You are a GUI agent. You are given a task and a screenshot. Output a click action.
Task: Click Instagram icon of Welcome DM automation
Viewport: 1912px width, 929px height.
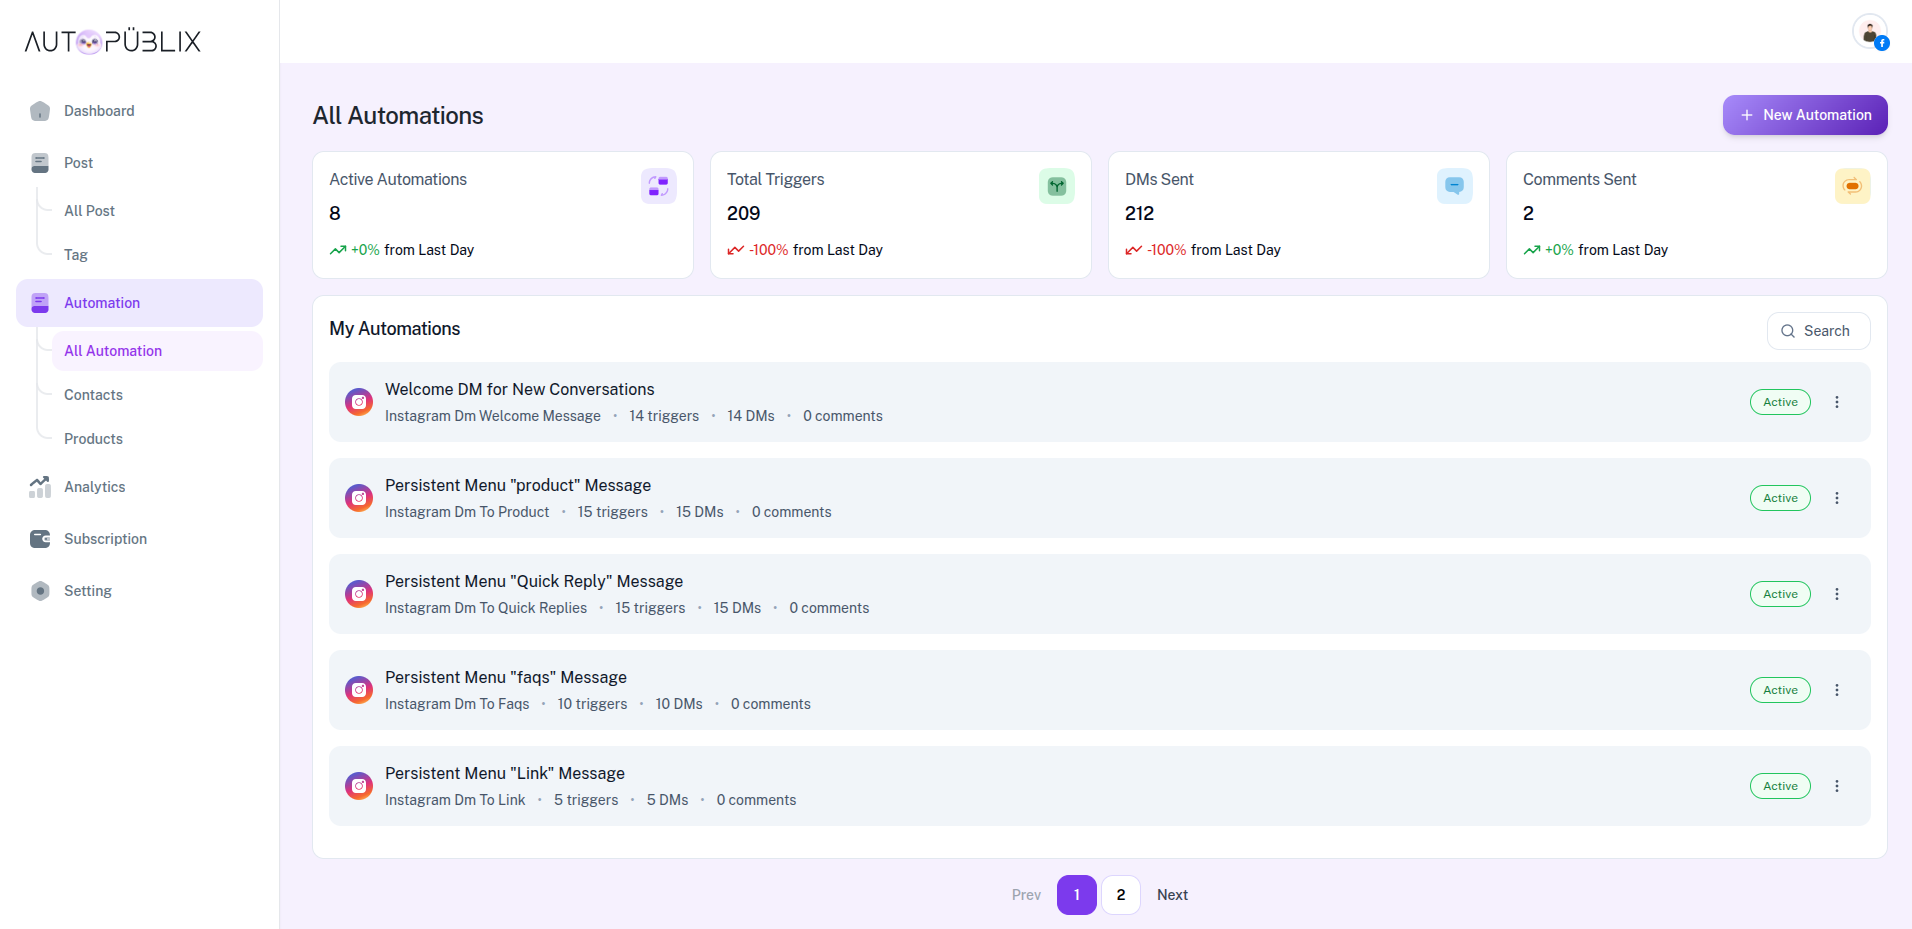coord(359,402)
